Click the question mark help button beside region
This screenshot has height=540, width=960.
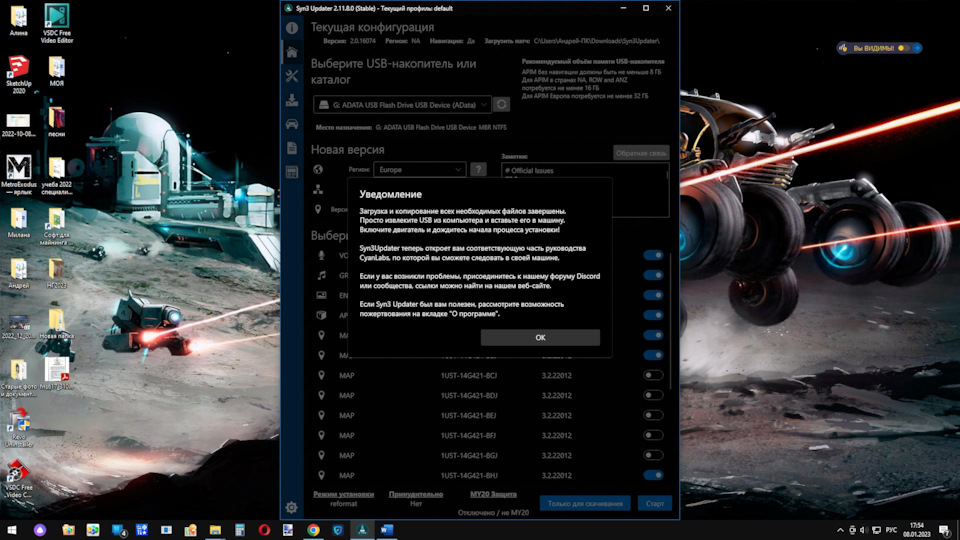(x=478, y=170)
